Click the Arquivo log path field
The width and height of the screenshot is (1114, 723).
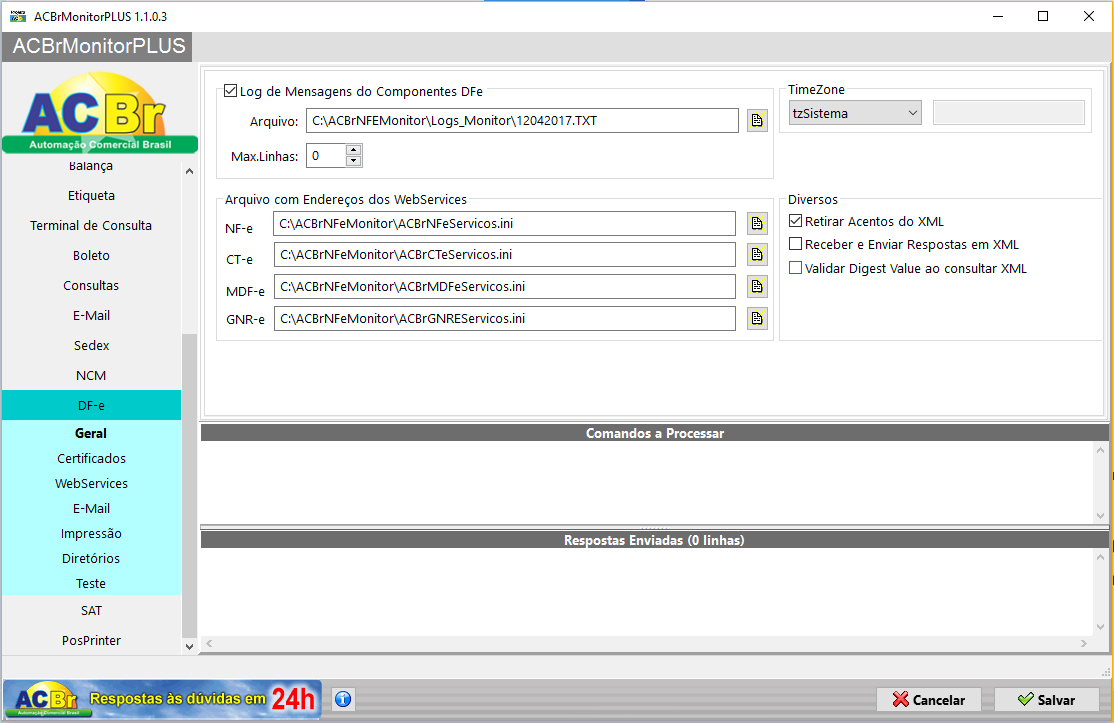click(x=522, y=121)
